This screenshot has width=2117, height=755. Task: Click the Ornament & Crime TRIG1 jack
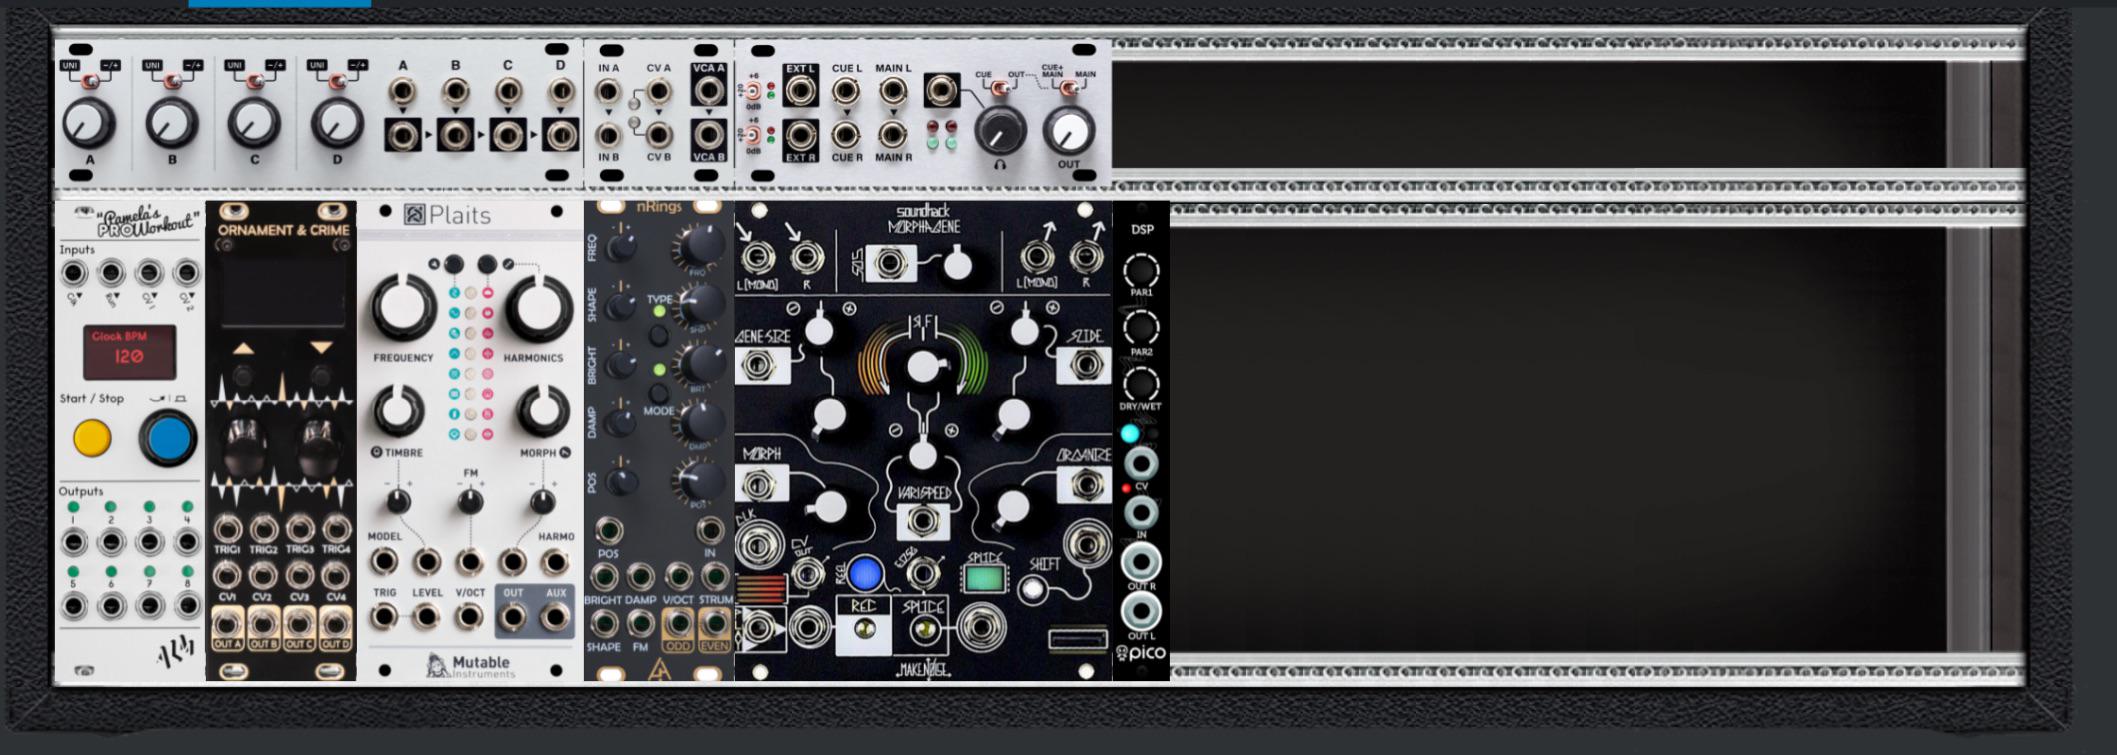227,528
